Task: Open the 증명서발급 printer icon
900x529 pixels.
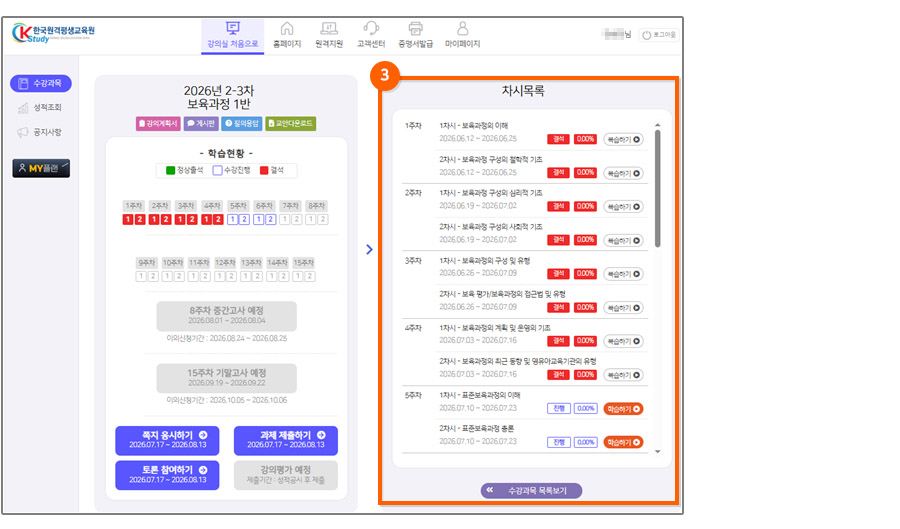Action: pyautogui.click(x=416, y=28)
